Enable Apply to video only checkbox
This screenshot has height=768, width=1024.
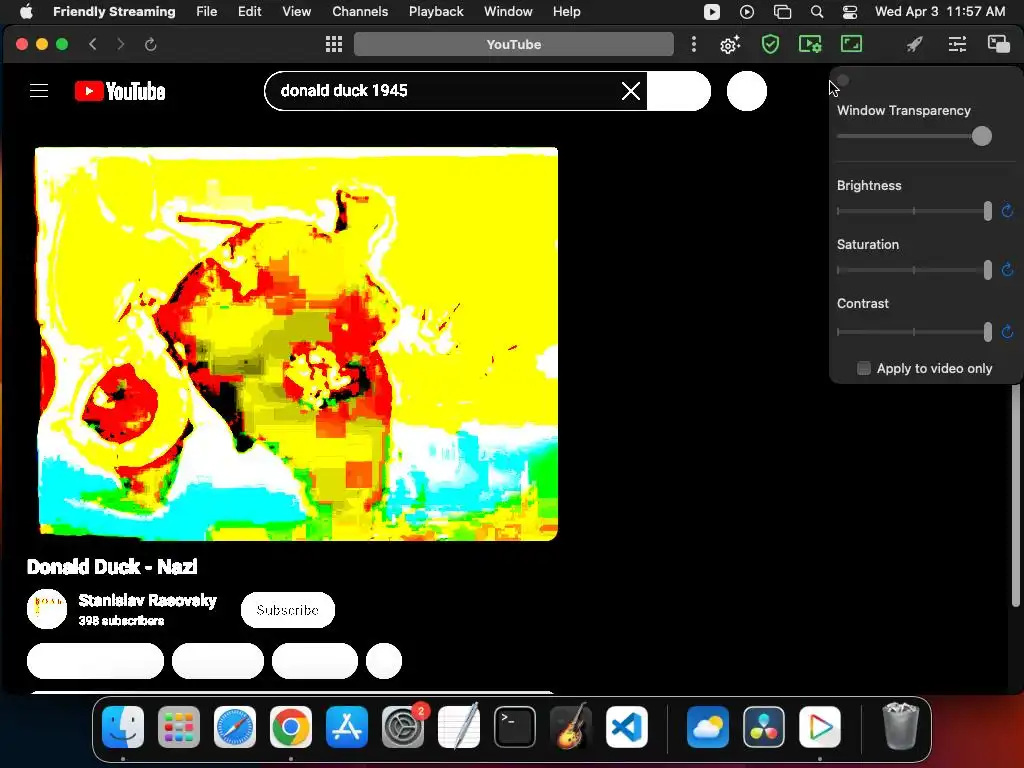tap(863, 368)
